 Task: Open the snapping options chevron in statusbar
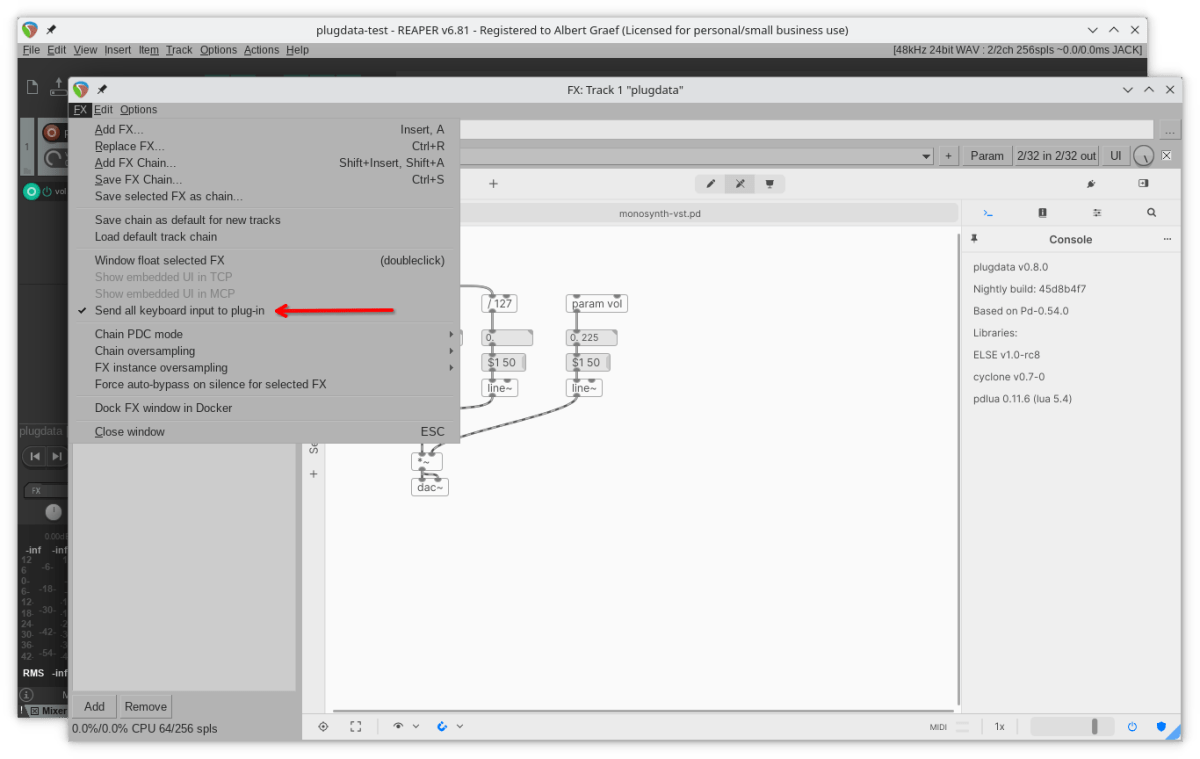460,727
